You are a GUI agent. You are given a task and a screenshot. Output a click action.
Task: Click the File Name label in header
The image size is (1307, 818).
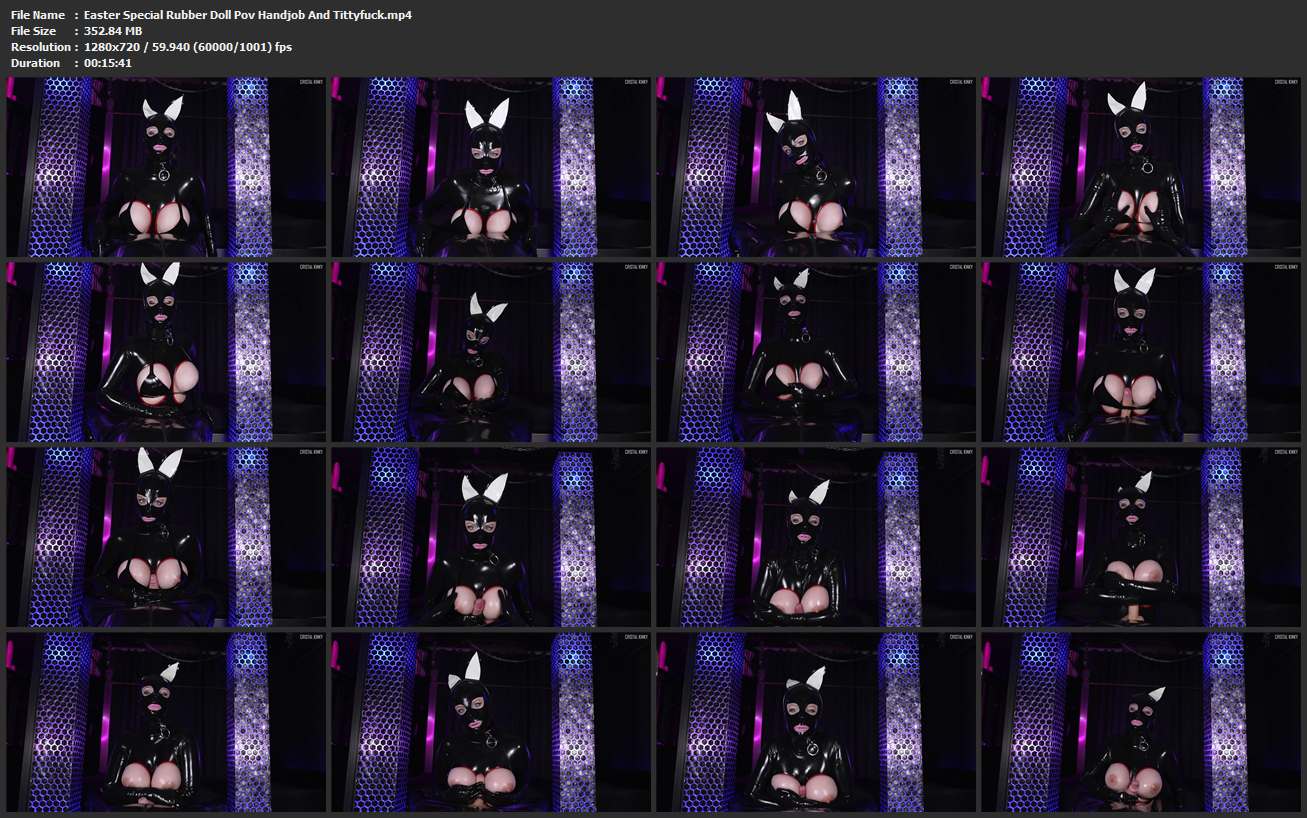click(x=38, y=15)
